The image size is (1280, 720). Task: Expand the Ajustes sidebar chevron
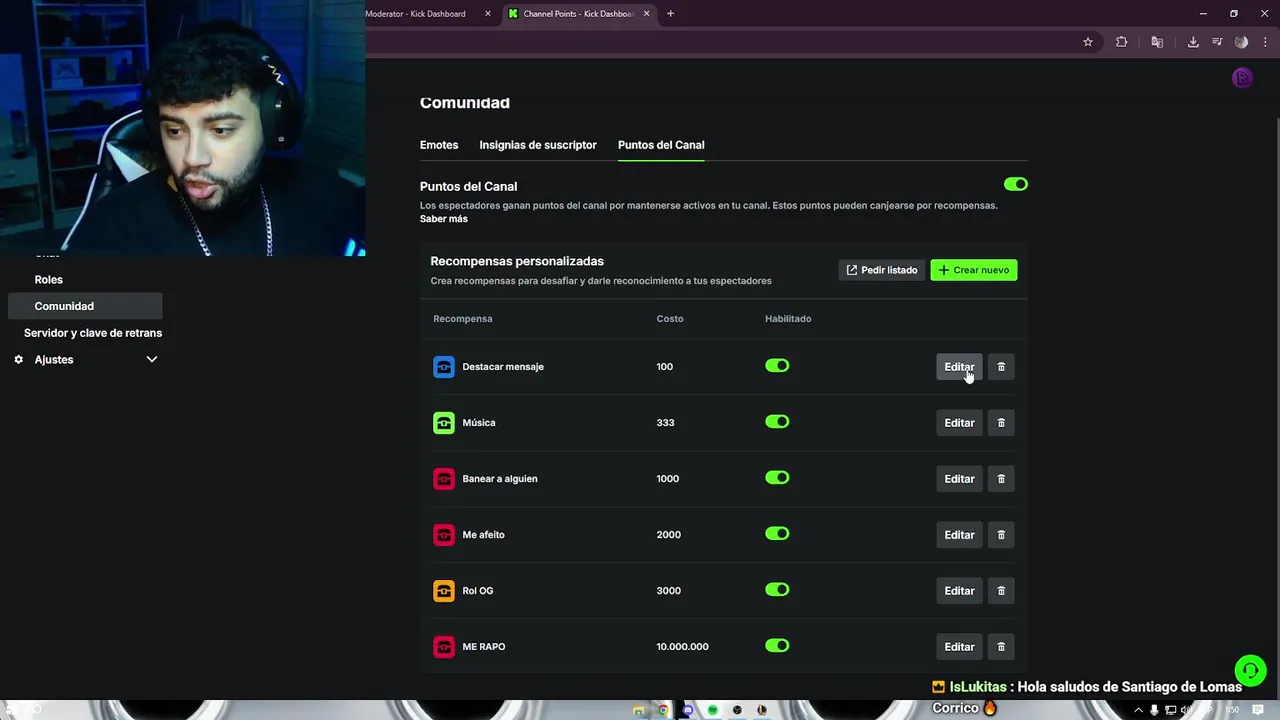pos(152,360)
